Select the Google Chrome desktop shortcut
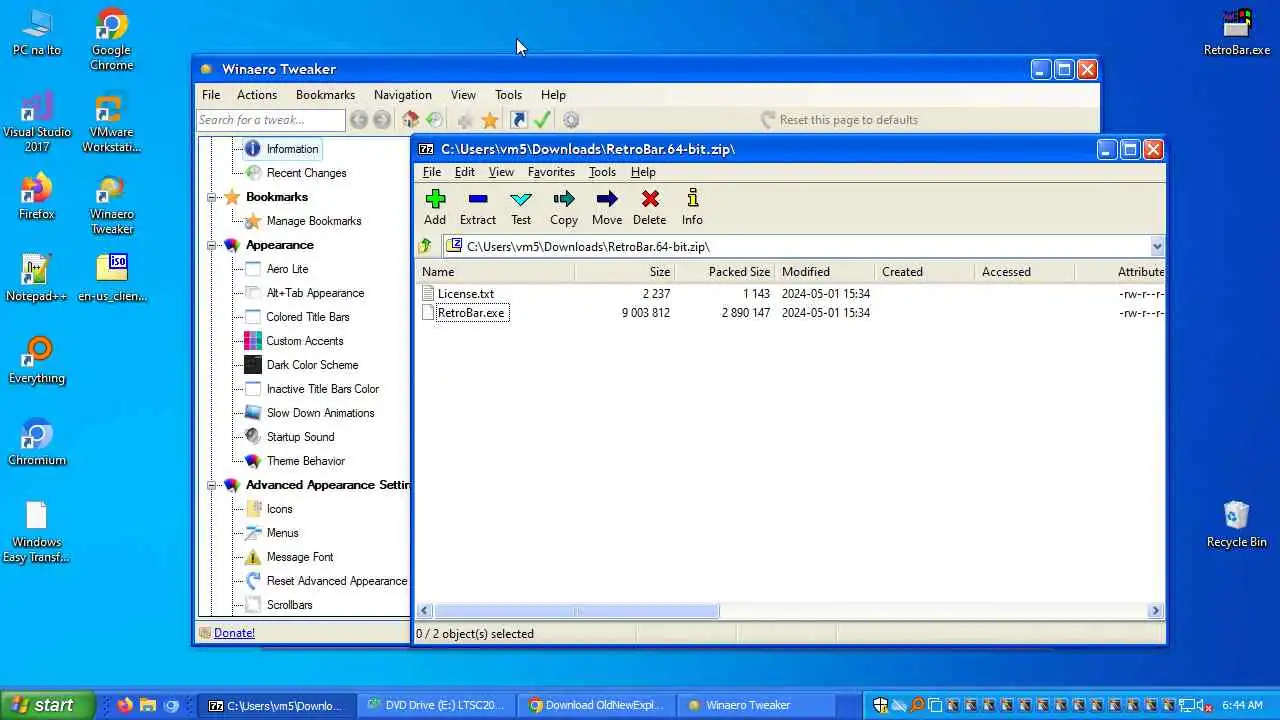This screenshot has width=1280, height=720. click(111, 40)
